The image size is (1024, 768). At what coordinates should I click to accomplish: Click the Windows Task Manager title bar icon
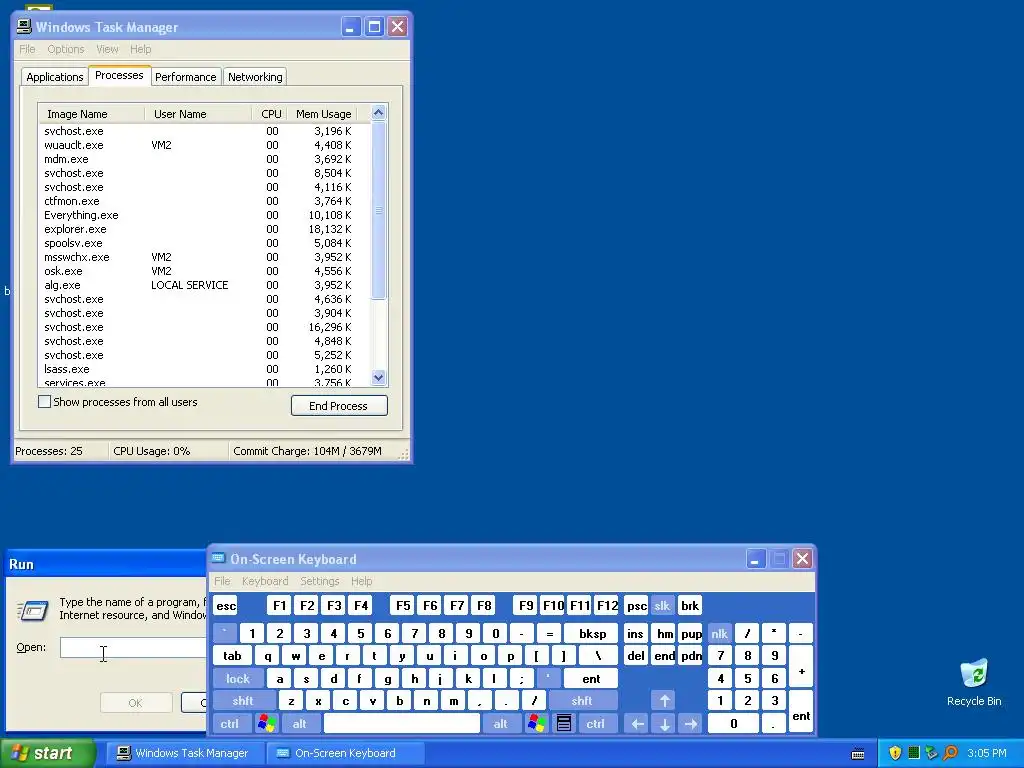[x=24, y=27]
